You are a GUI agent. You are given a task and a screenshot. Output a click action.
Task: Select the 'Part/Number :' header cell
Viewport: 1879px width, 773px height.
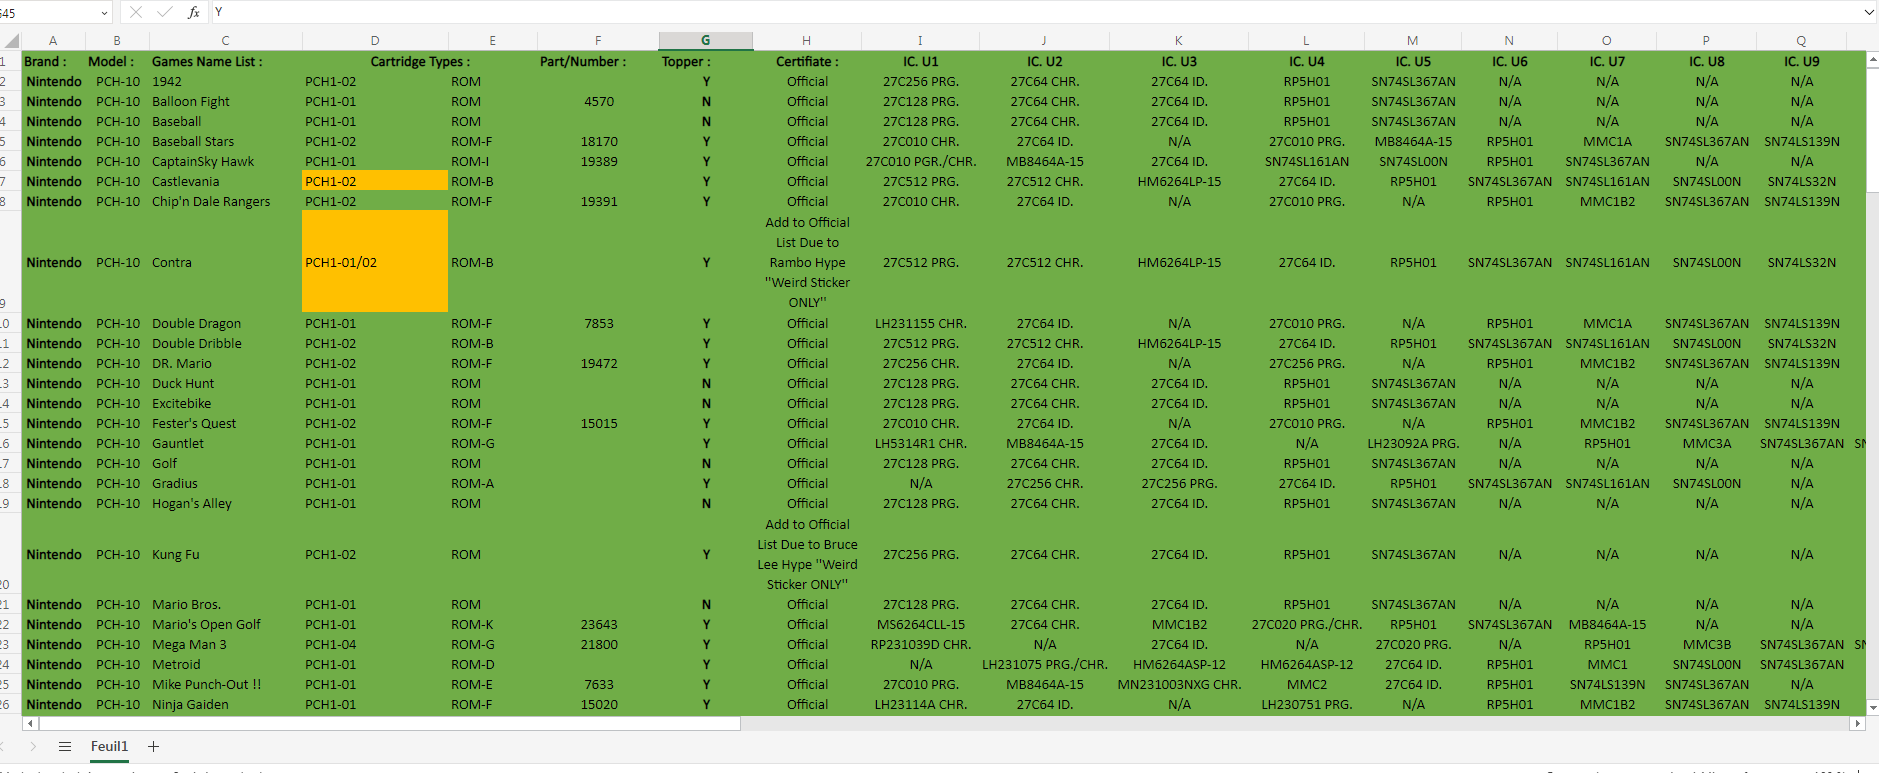coord(598,61)
